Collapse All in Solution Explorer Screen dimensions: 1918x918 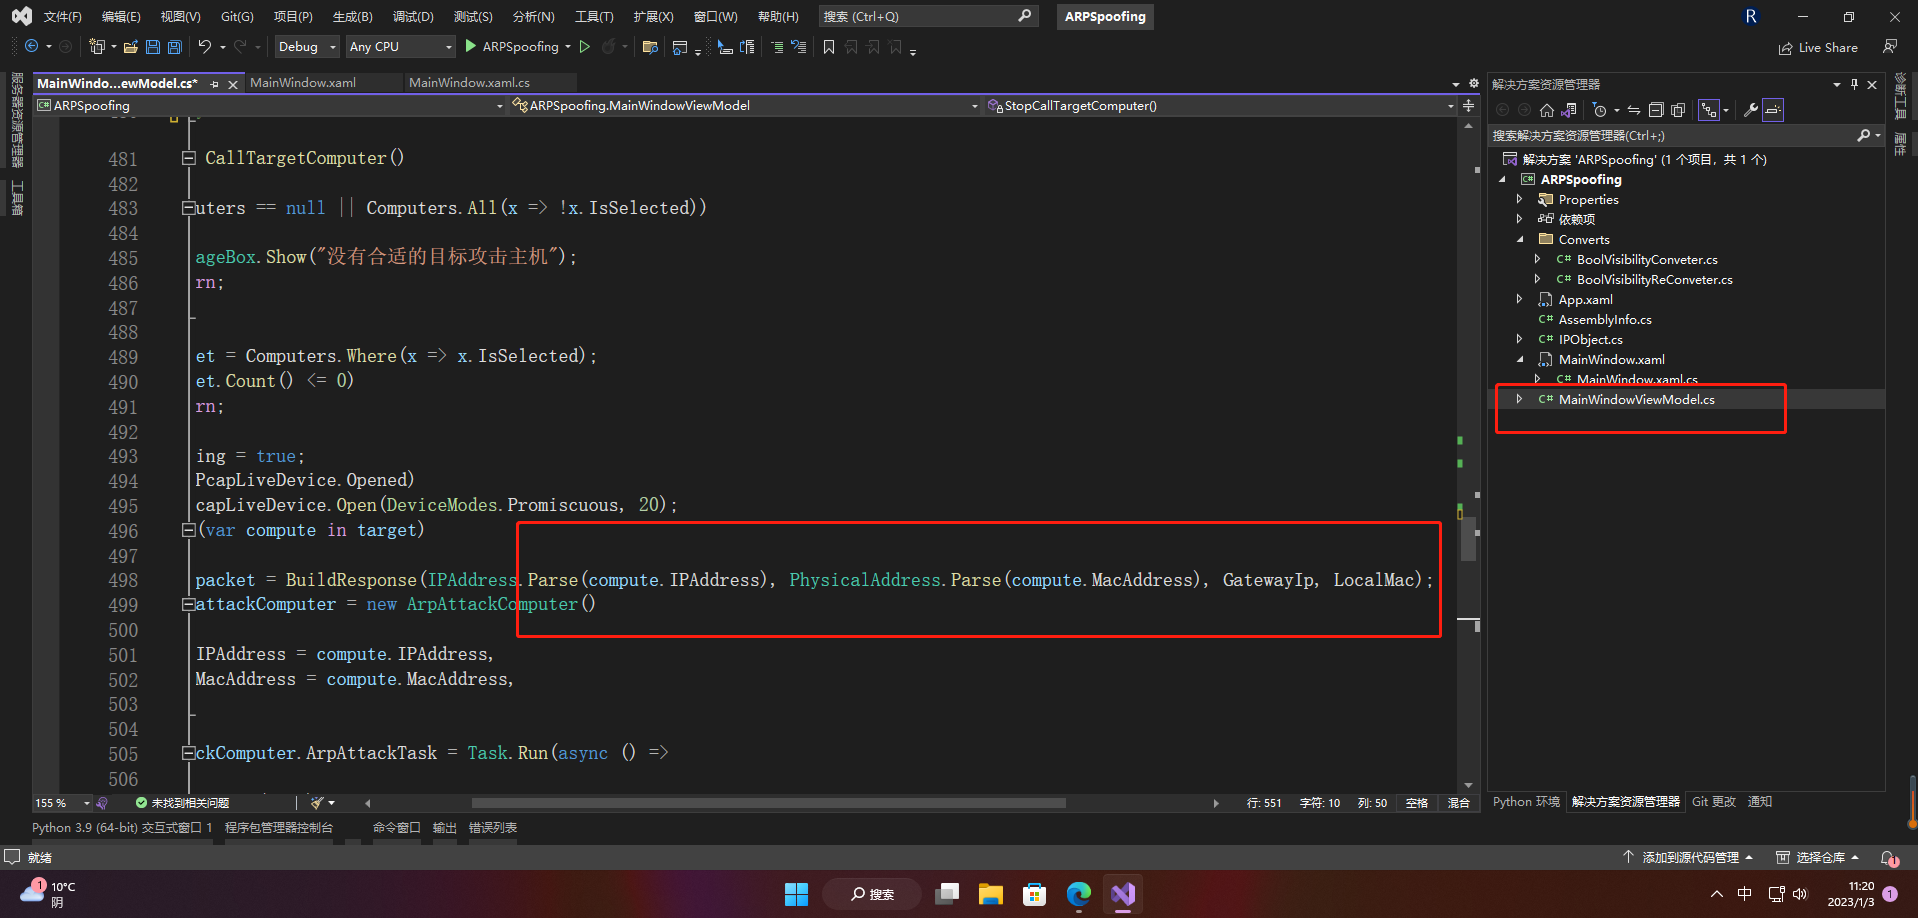(x=1656, y=110)
